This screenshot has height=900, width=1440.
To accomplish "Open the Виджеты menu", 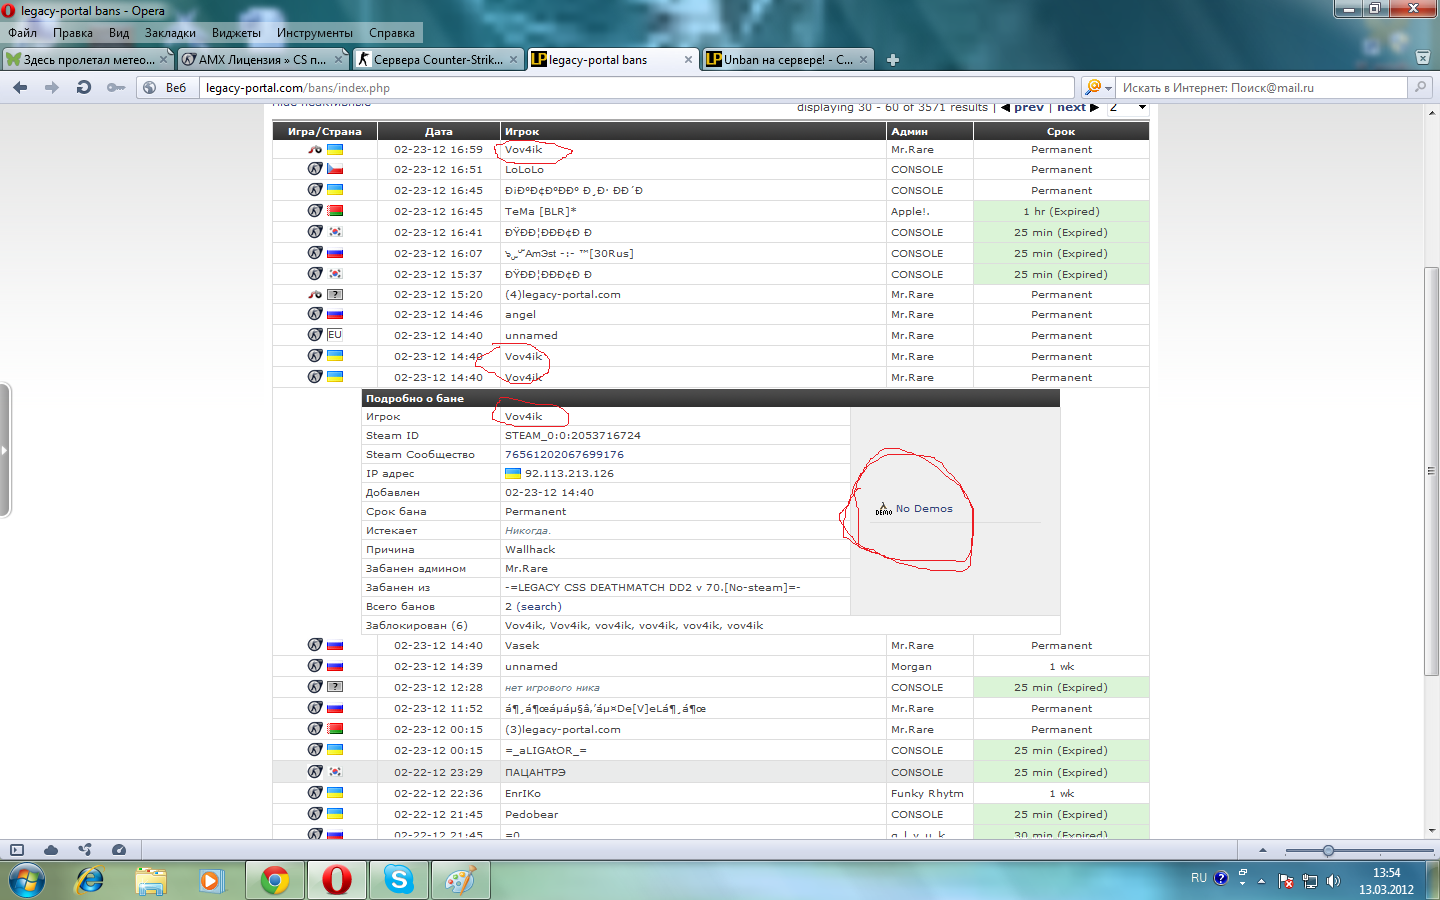I will pyautogui.click(x=236, y=33).
